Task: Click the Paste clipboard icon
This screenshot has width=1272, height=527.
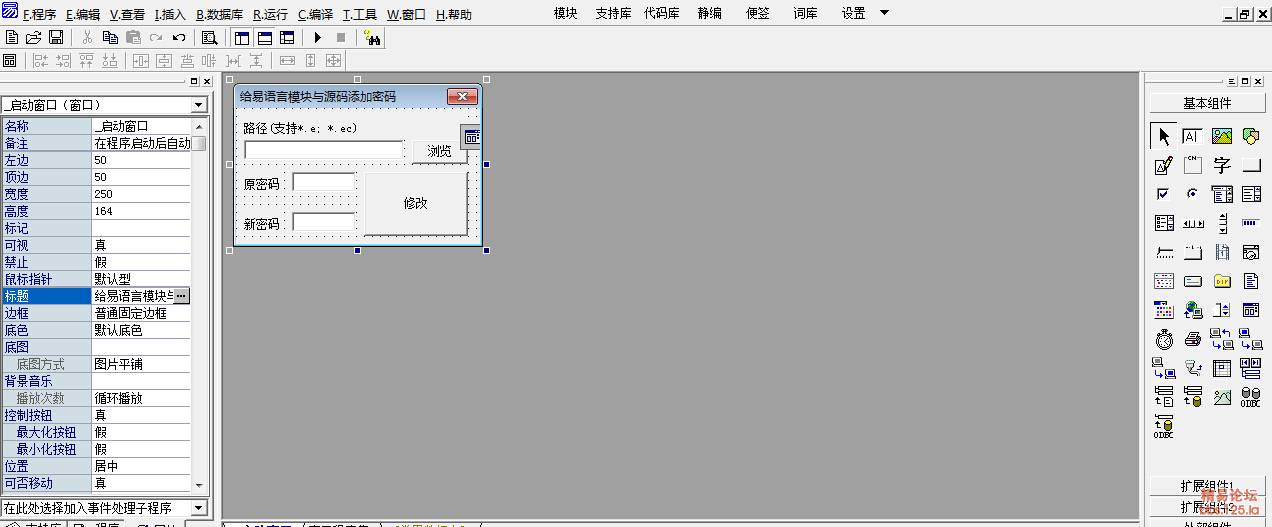Action: click(x=133, y=37)
